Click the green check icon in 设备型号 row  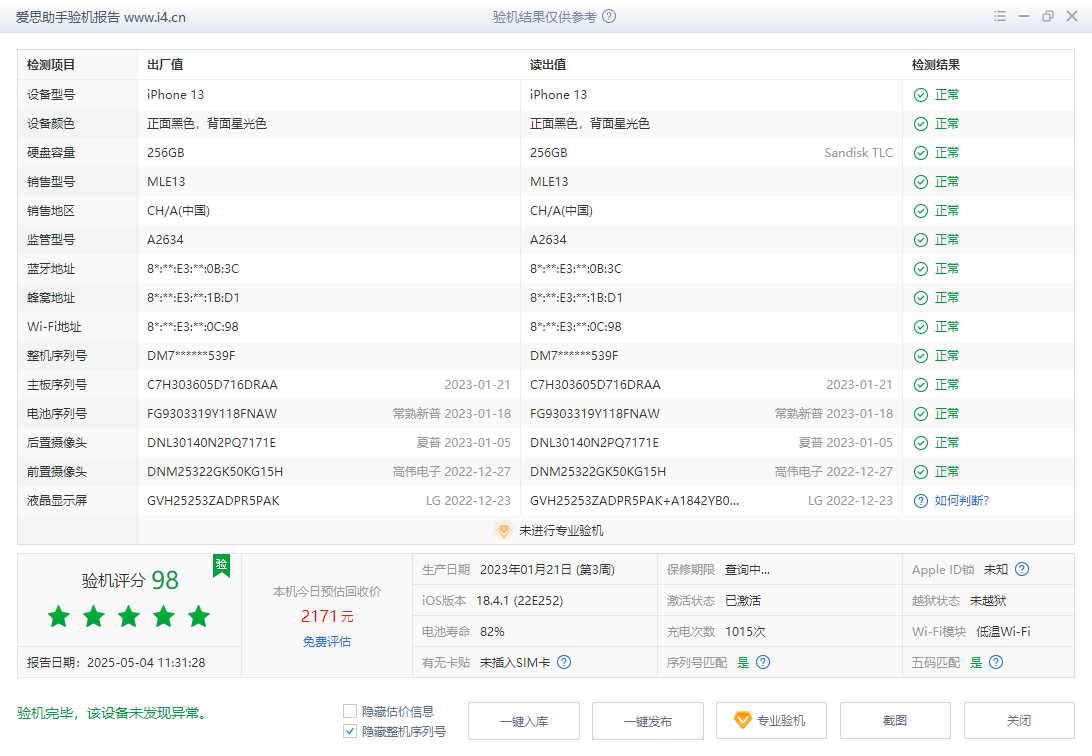(921, 95)
